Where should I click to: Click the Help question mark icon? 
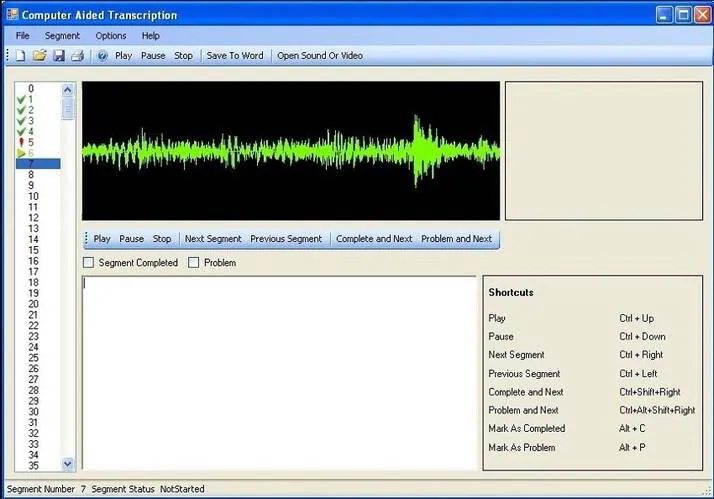click(102, 56)
